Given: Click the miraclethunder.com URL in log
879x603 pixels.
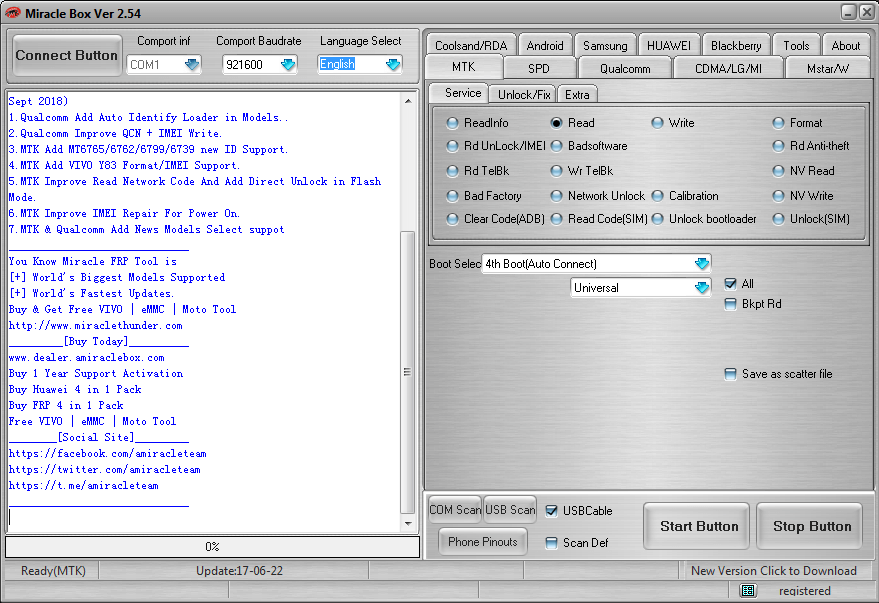Looking at the screenshot, I should (x=95, y=325).
